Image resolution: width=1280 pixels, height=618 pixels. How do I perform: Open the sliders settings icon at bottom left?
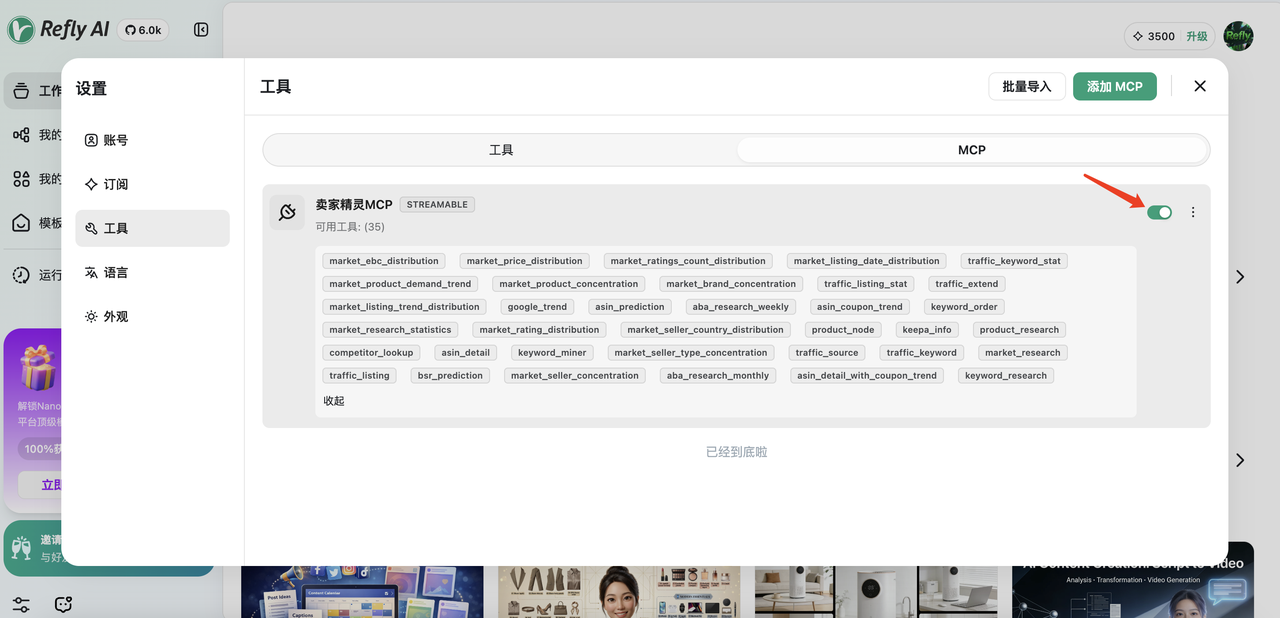click(x=21, y=605)
